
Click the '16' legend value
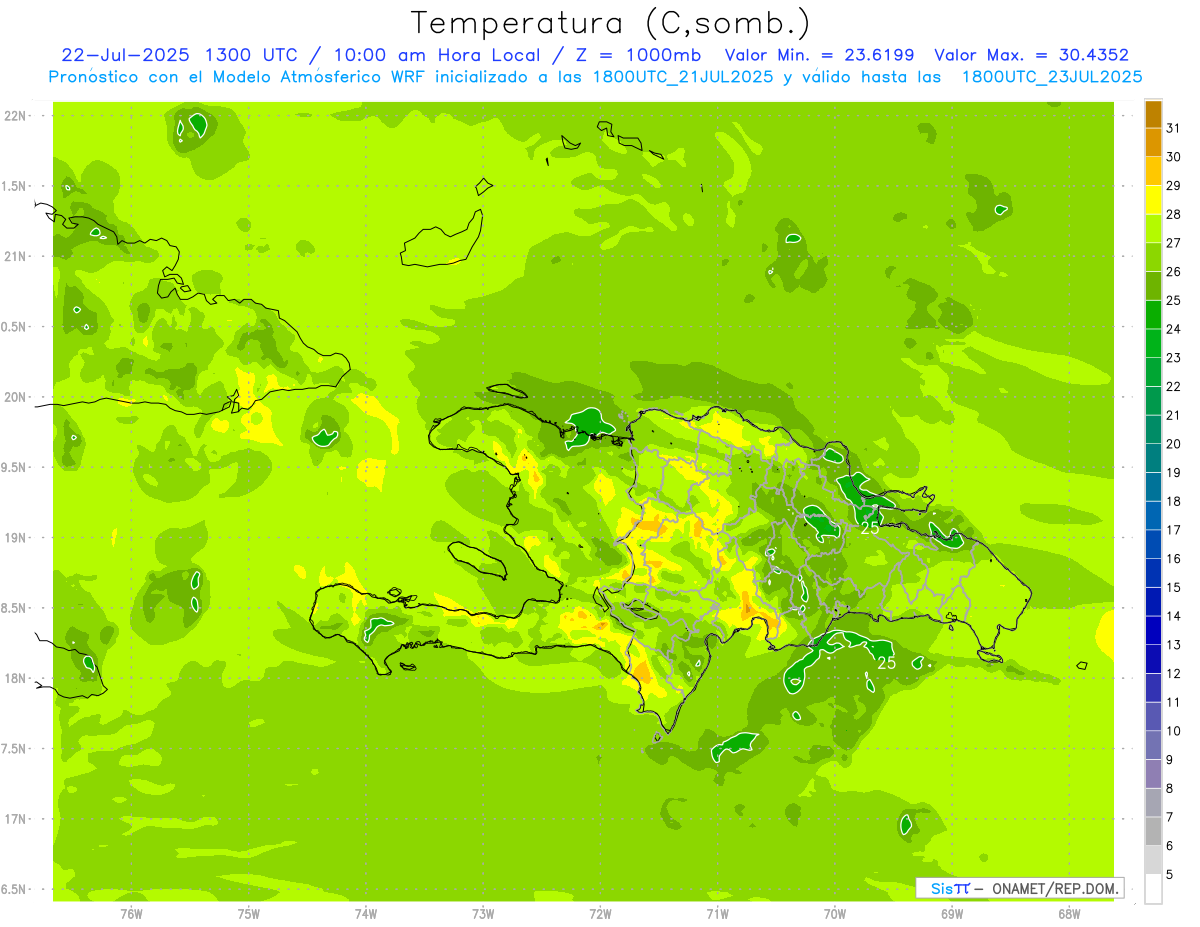[1174, 559]
